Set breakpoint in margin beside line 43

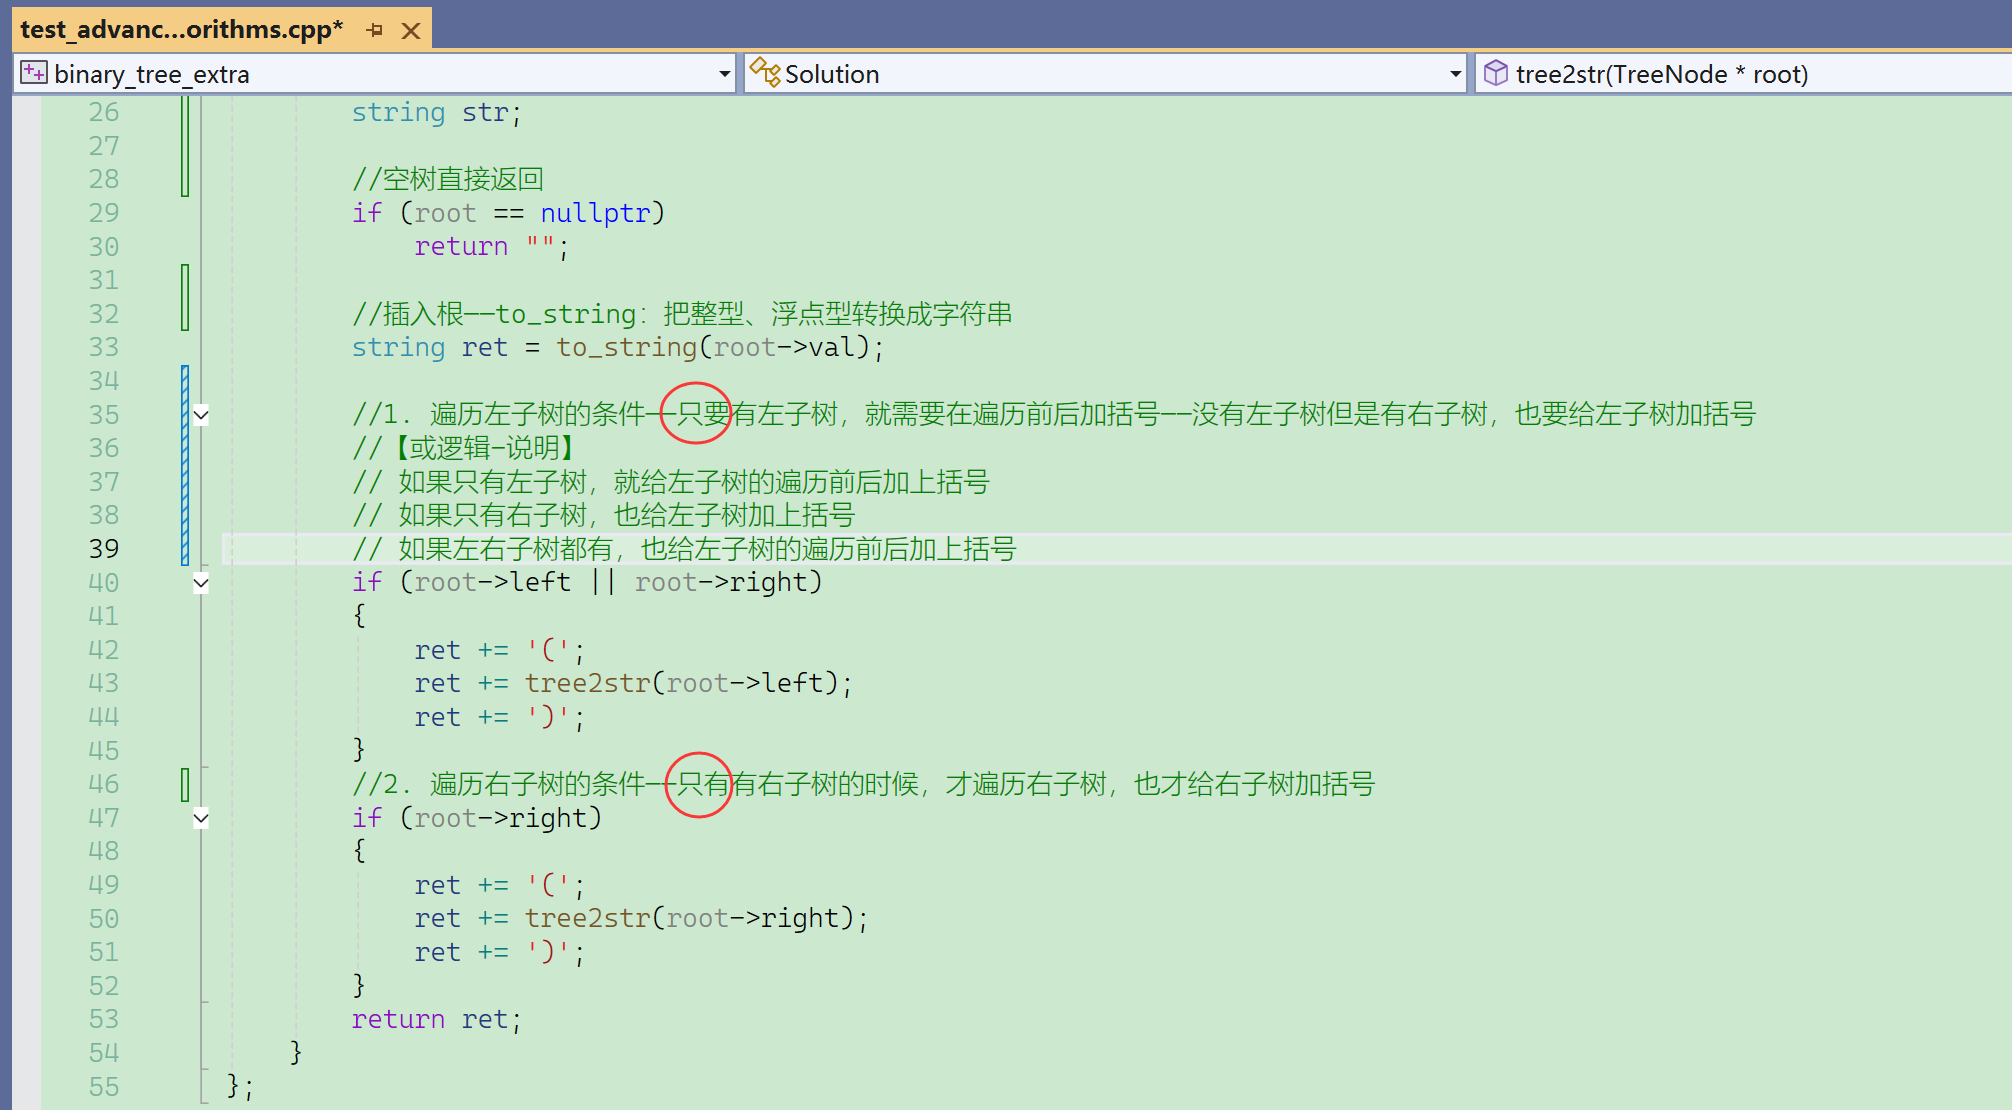tap(26, 683)
